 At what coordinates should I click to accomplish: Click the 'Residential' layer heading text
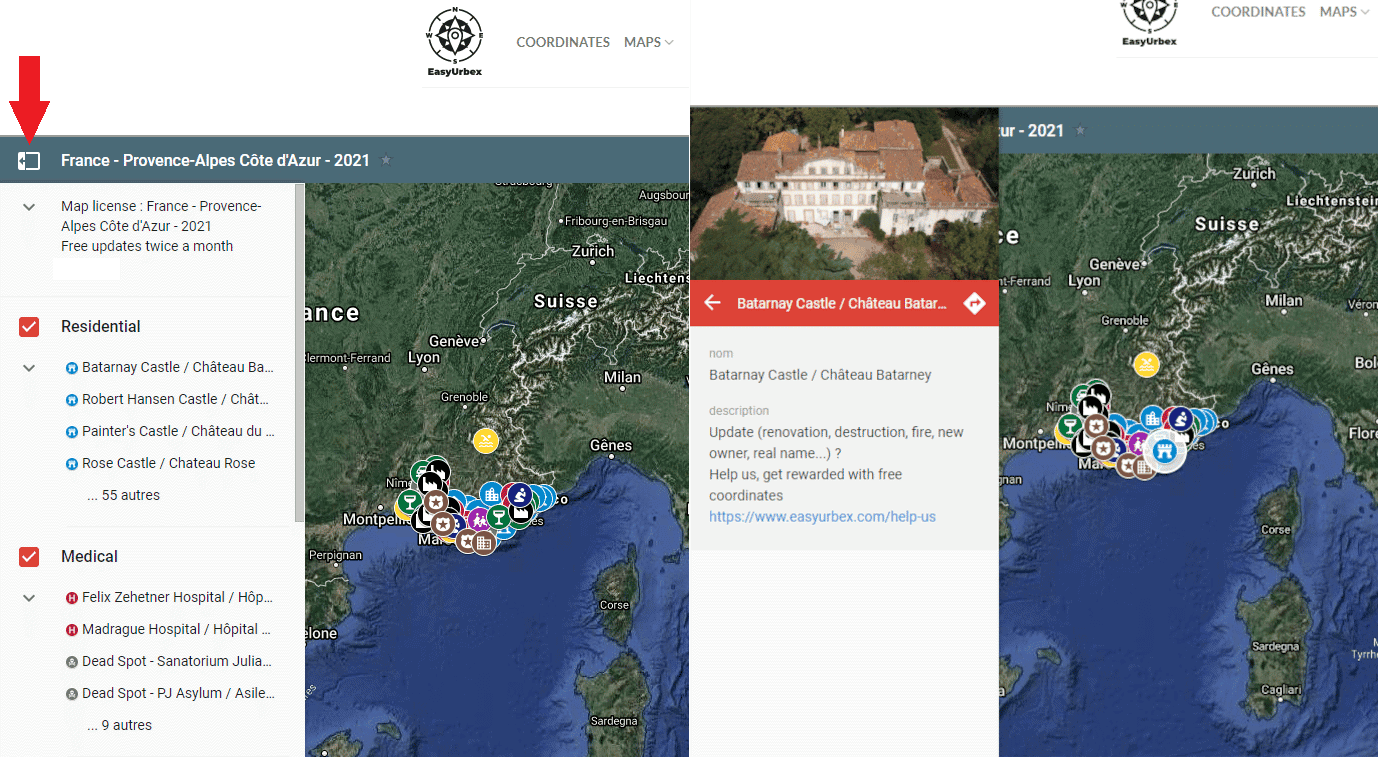(101, 327)
